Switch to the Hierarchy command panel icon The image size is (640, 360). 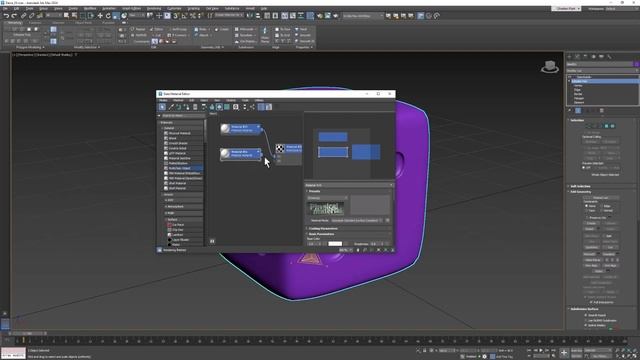585,57
